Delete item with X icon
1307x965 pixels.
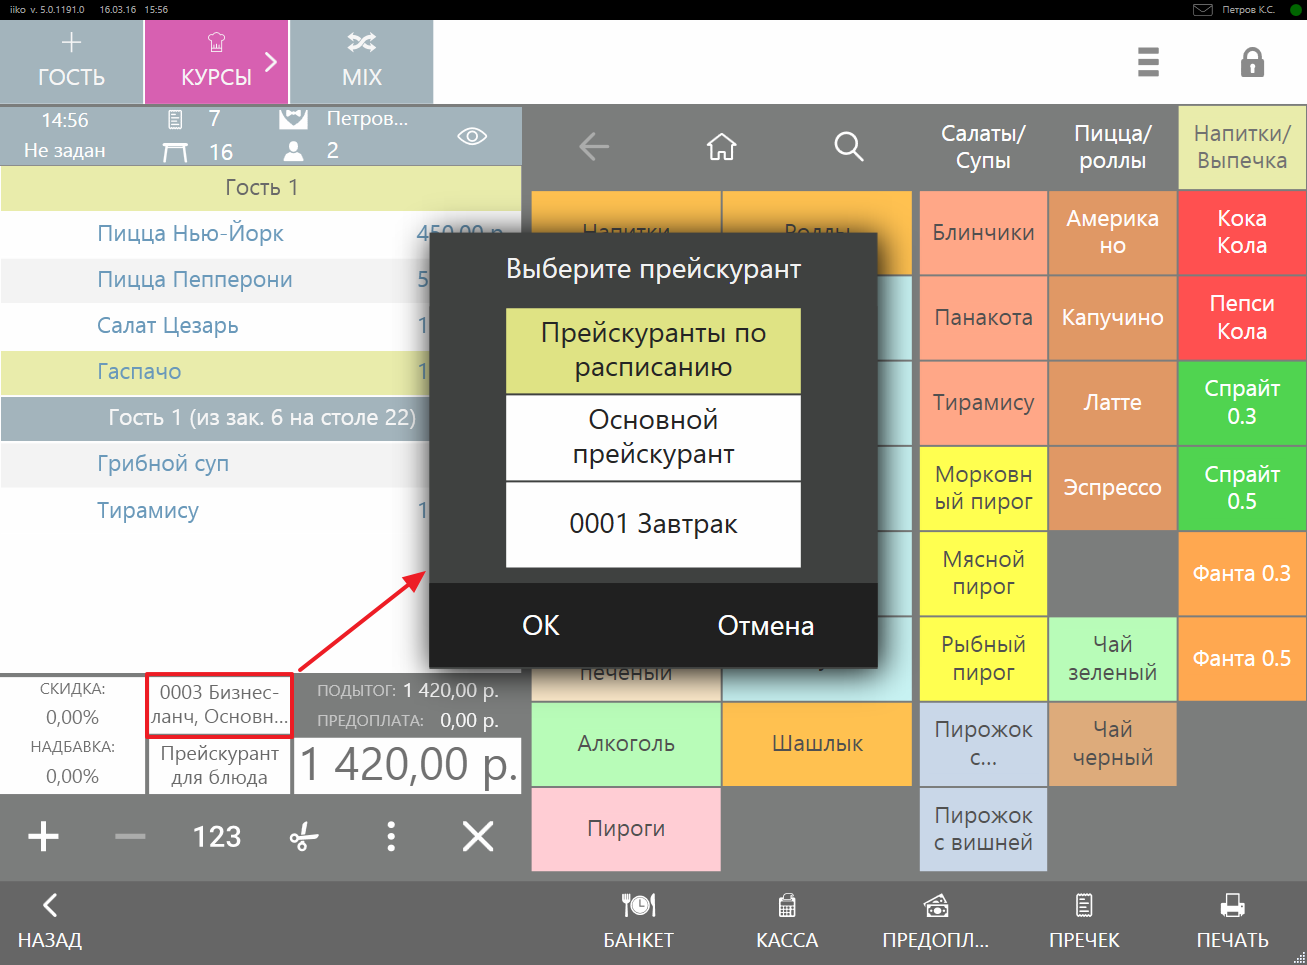[x=478, y=836]
